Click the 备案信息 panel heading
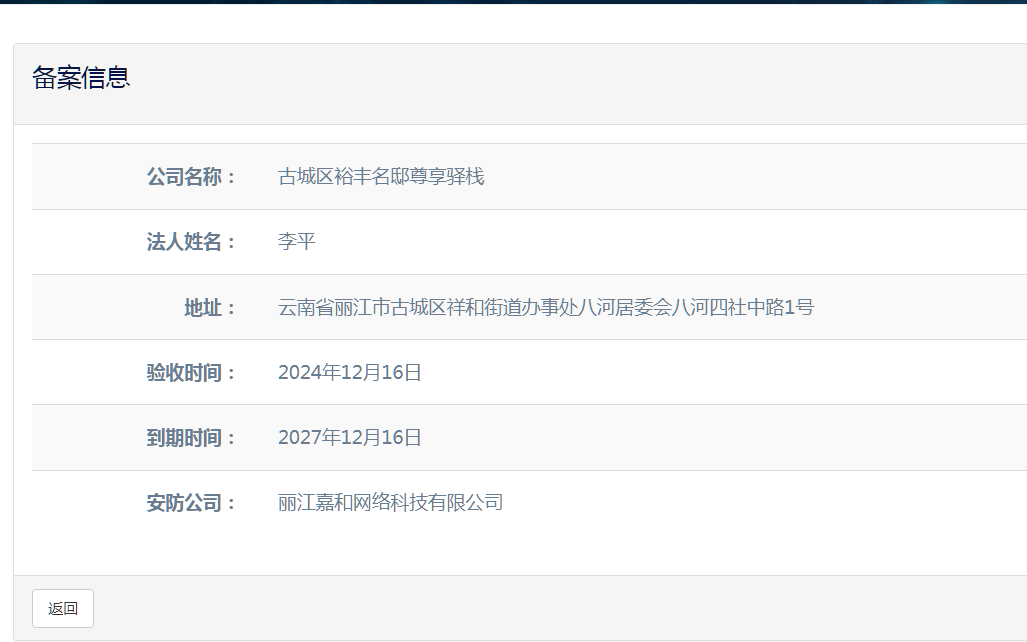1027x642 pixels. click(81, 78)
